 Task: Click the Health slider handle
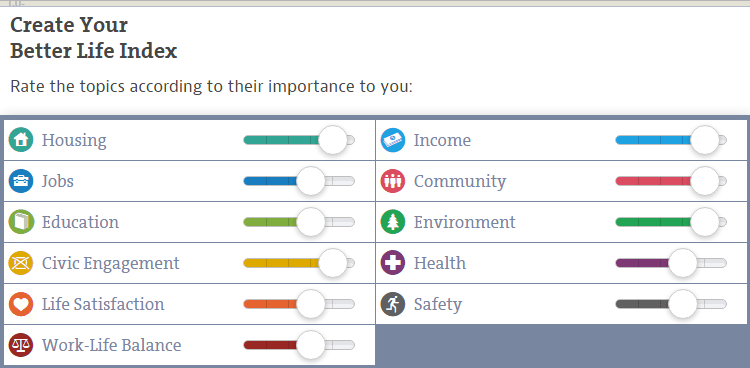(x=683, y=263)
